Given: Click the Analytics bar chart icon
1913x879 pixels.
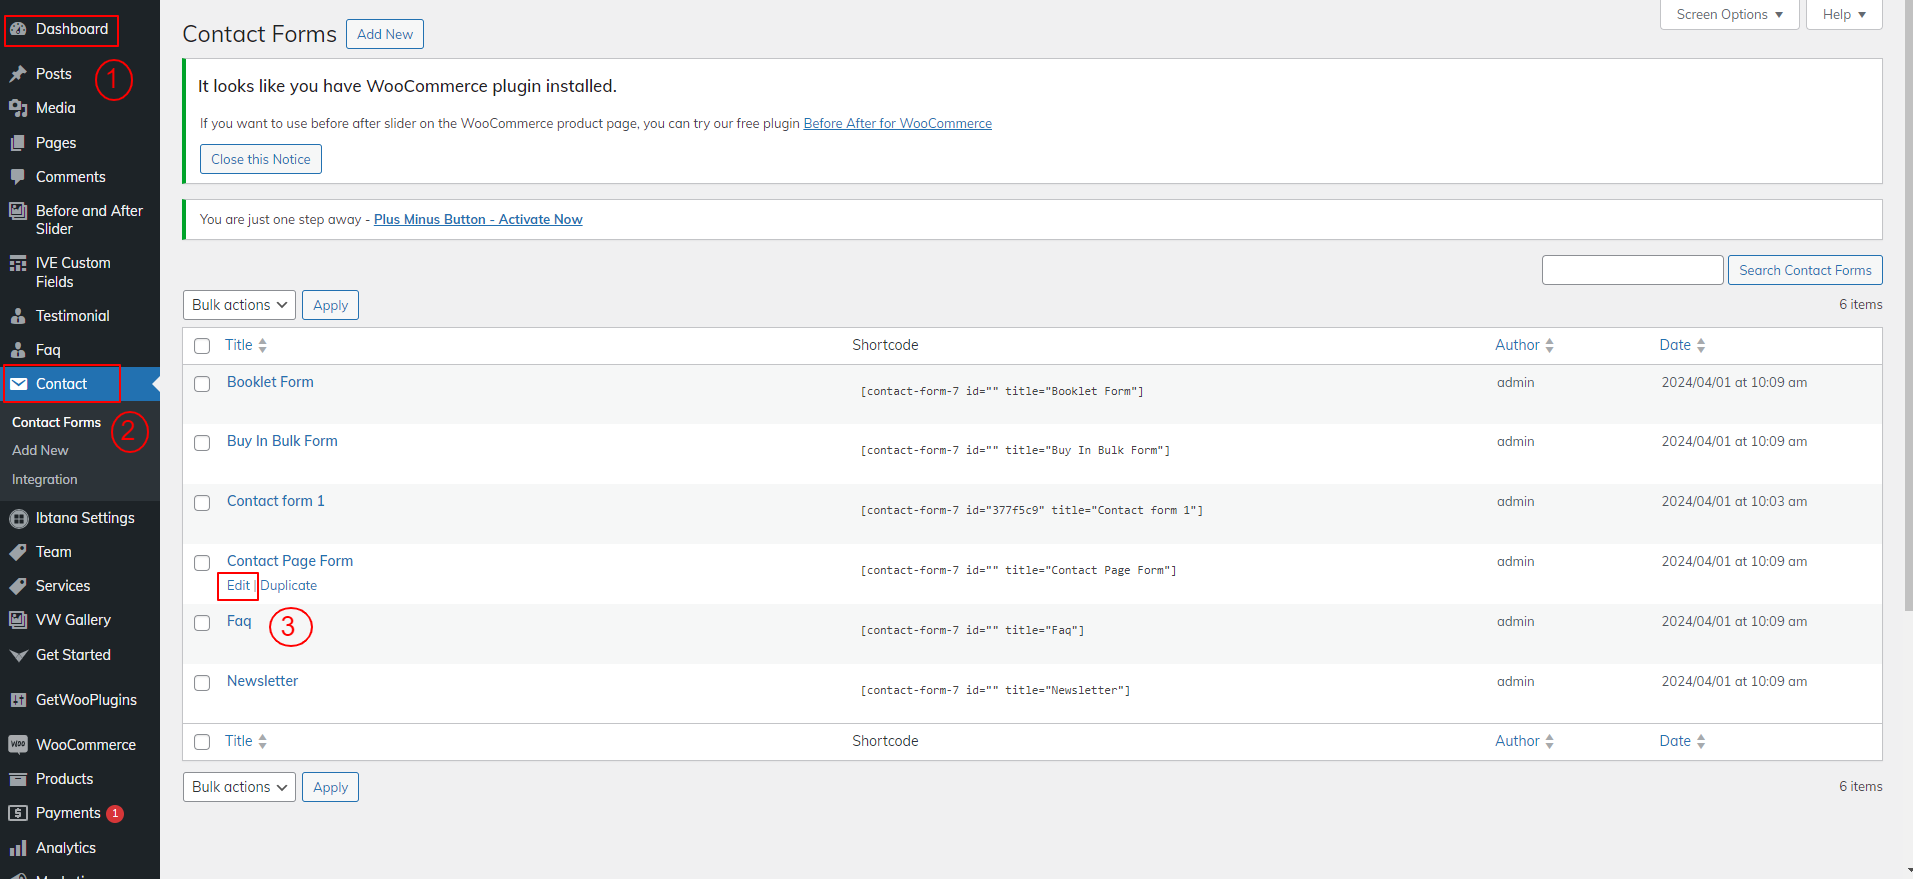Looking at the screenshot, I should tap(18, 848).
